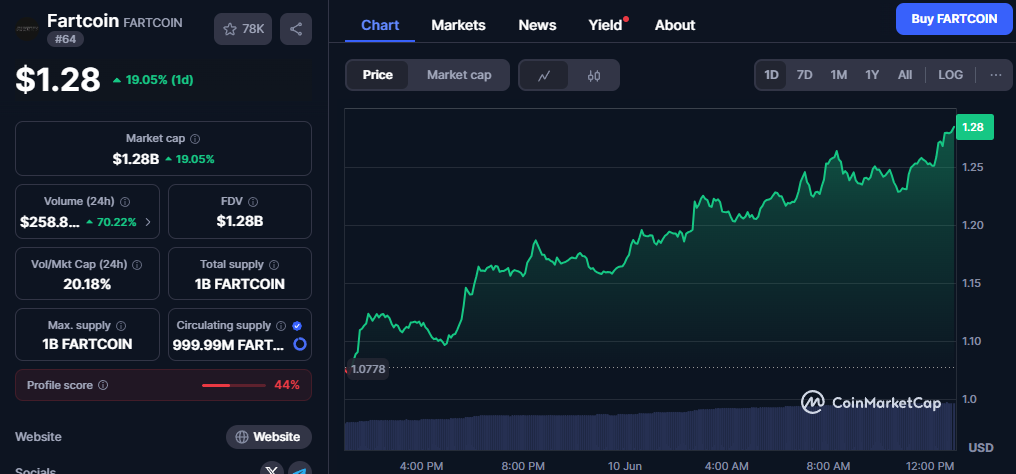Image resolution: width=1016 pixels, height=474 pixels.
Task: Click the #64 rank badge
Action: pos(65,39)
